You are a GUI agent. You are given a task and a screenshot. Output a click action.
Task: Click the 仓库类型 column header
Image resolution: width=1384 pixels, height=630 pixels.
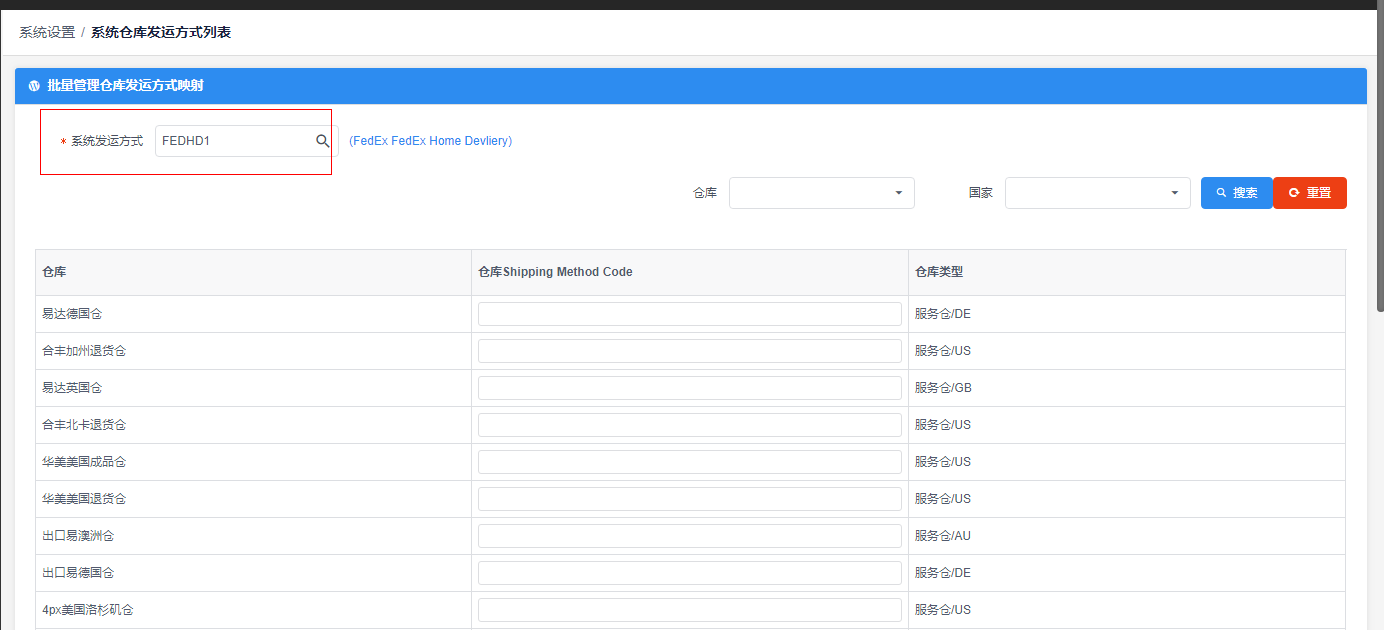pos(1127,272)
